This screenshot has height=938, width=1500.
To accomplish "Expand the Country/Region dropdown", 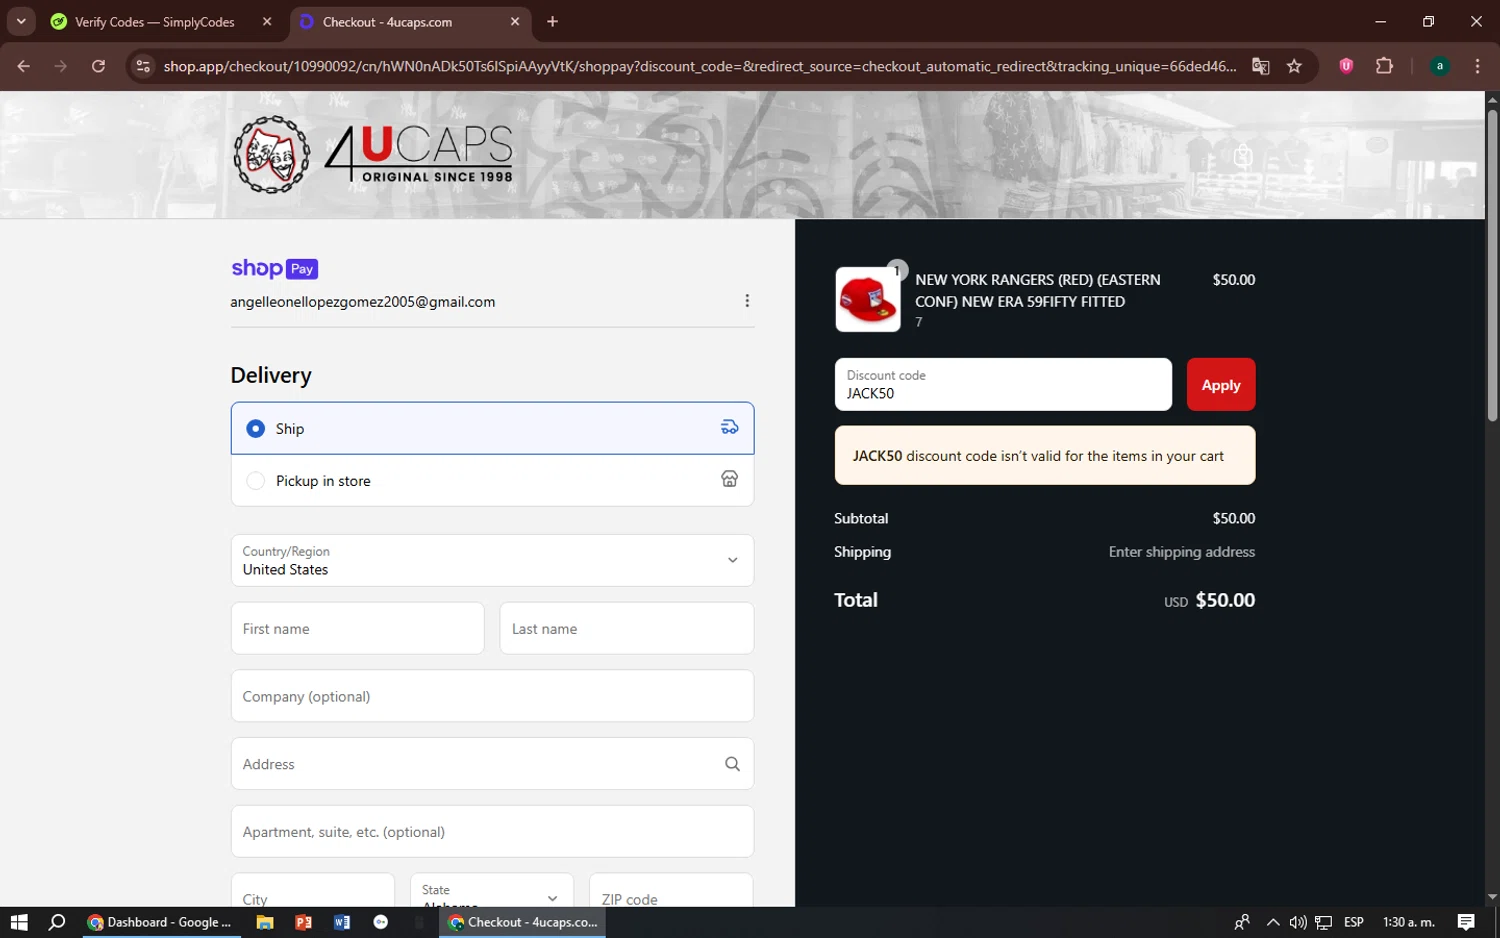I will [492, 560].
